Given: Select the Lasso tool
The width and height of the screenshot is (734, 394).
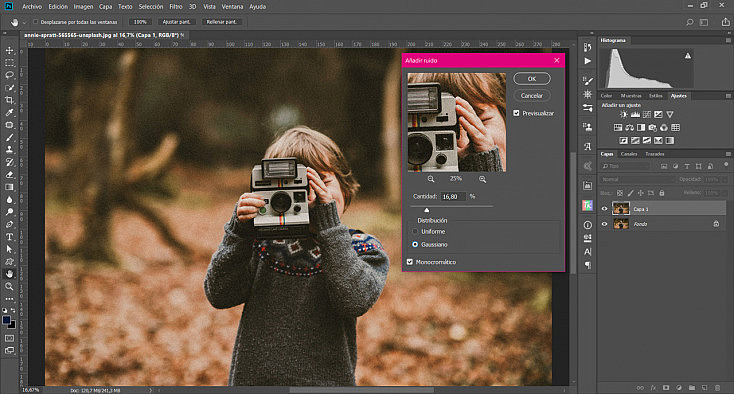Looking at the screenshot, I should coord(9,75).
